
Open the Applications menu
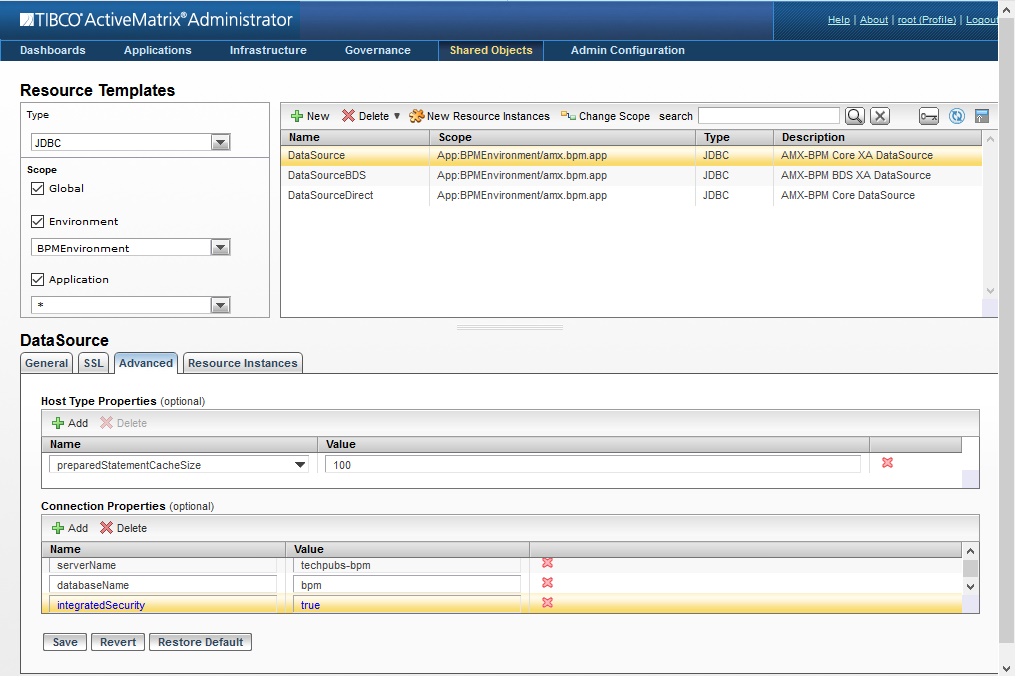coord(157,50)
